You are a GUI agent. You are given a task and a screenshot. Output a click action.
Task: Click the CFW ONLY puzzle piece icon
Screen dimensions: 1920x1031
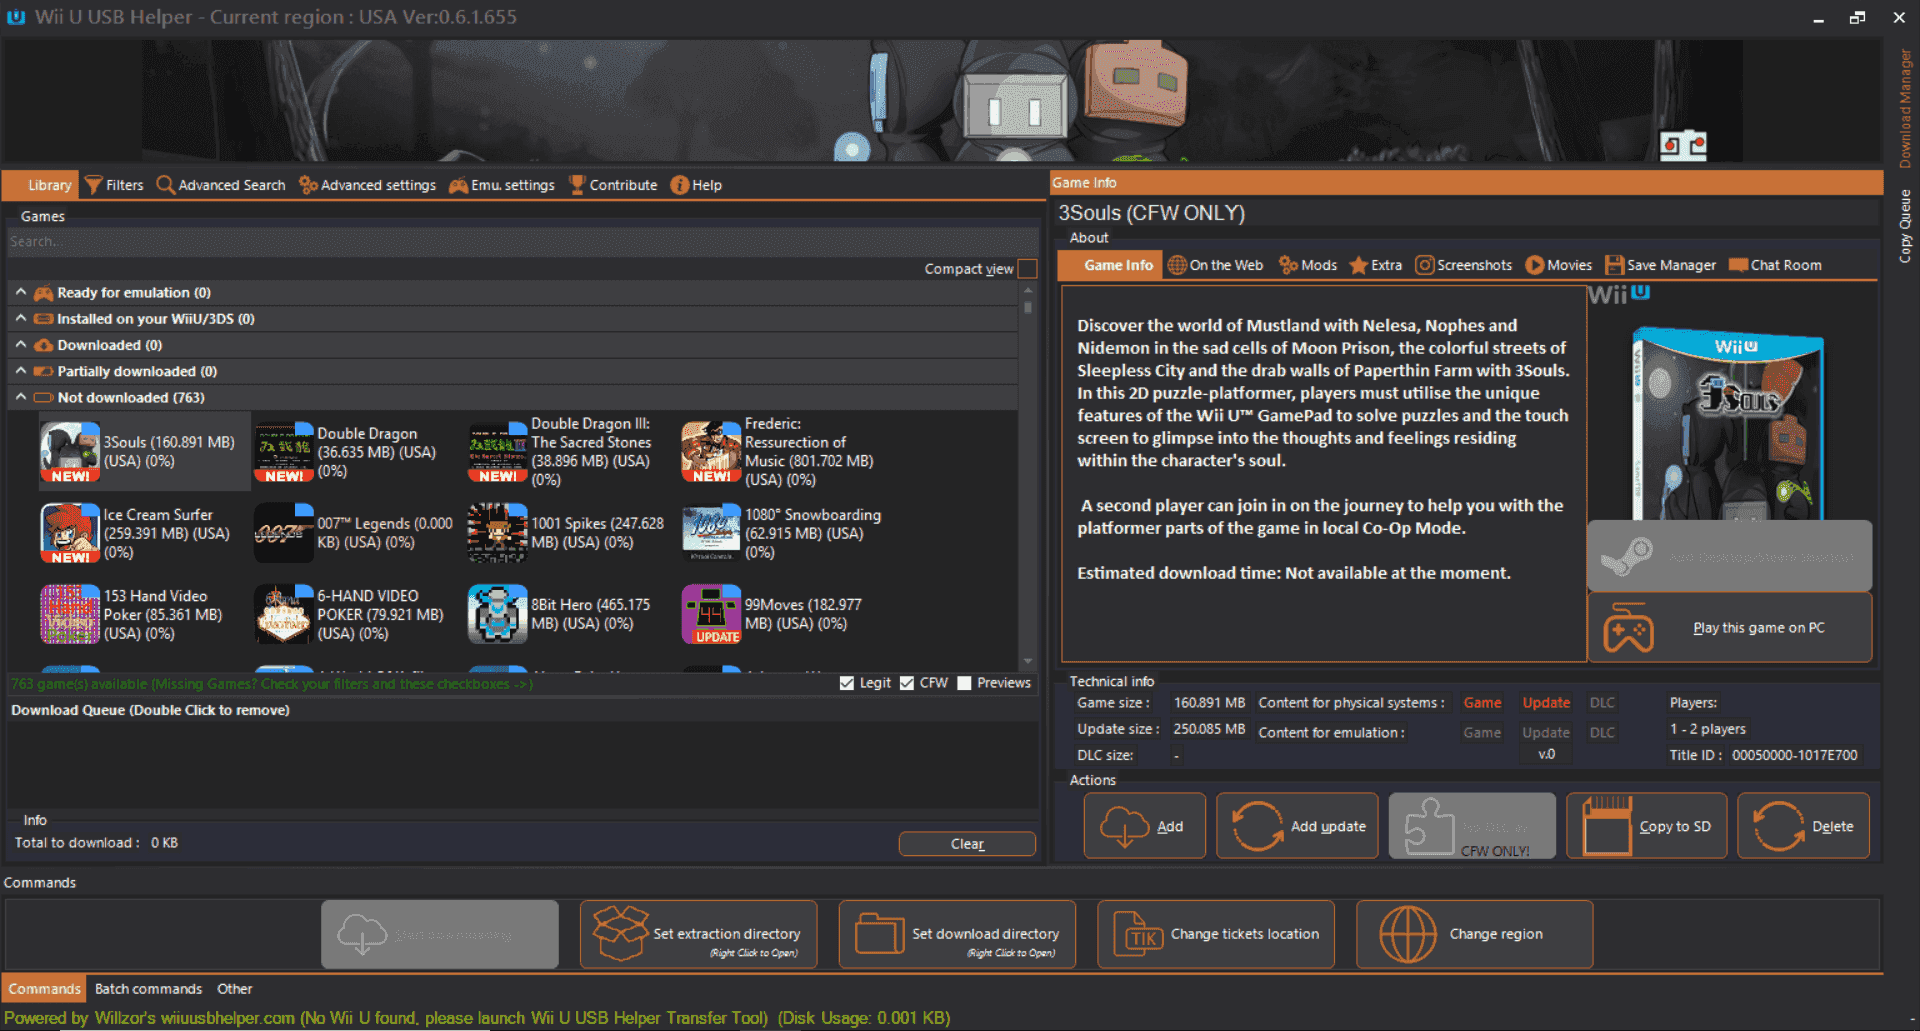[x=1430, y=826]
